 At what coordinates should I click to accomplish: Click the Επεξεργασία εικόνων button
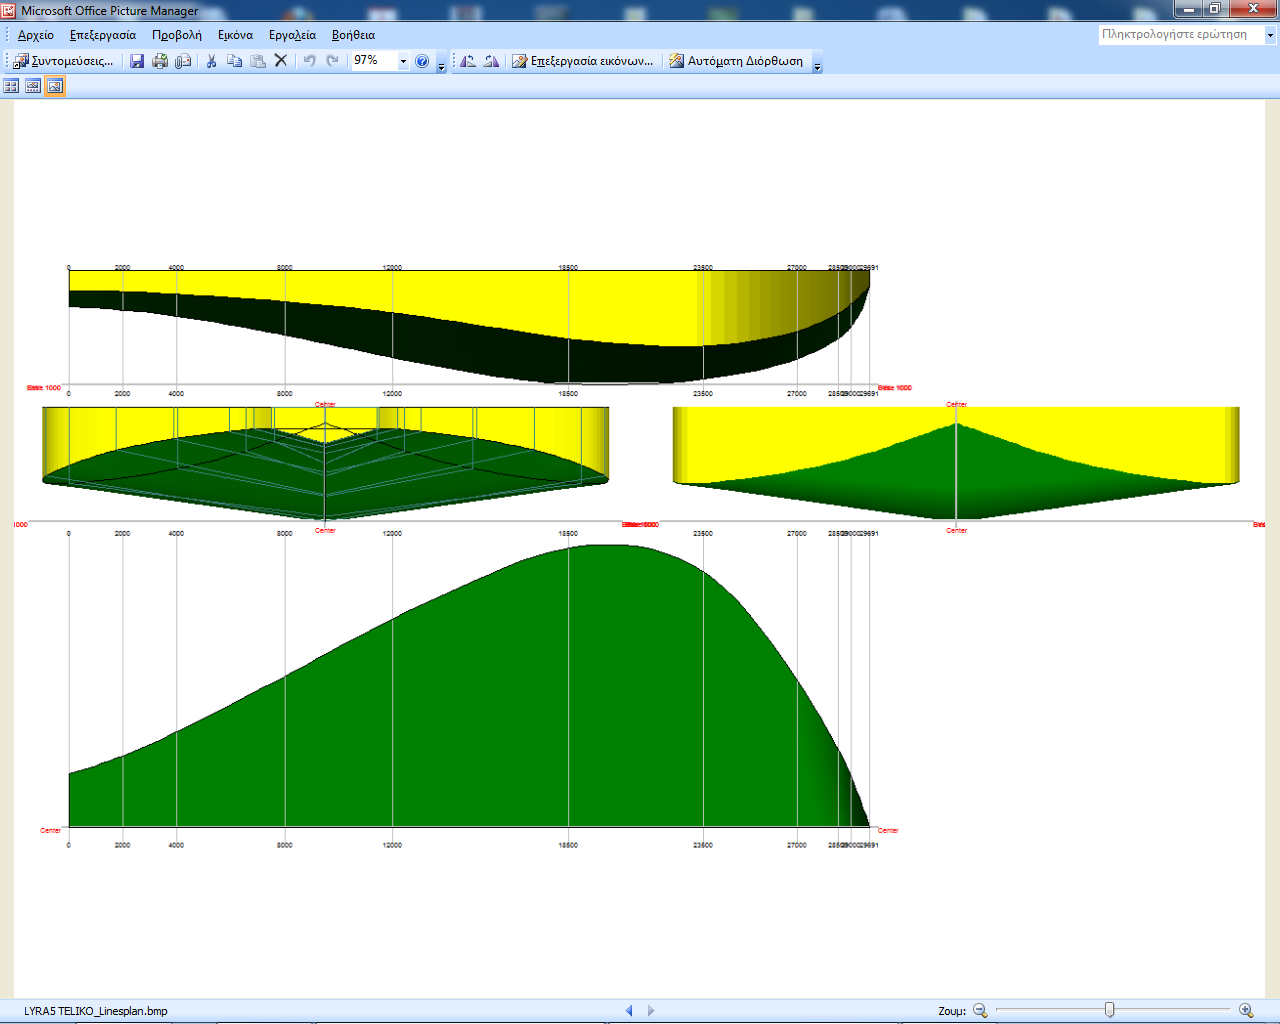[582, 61]
